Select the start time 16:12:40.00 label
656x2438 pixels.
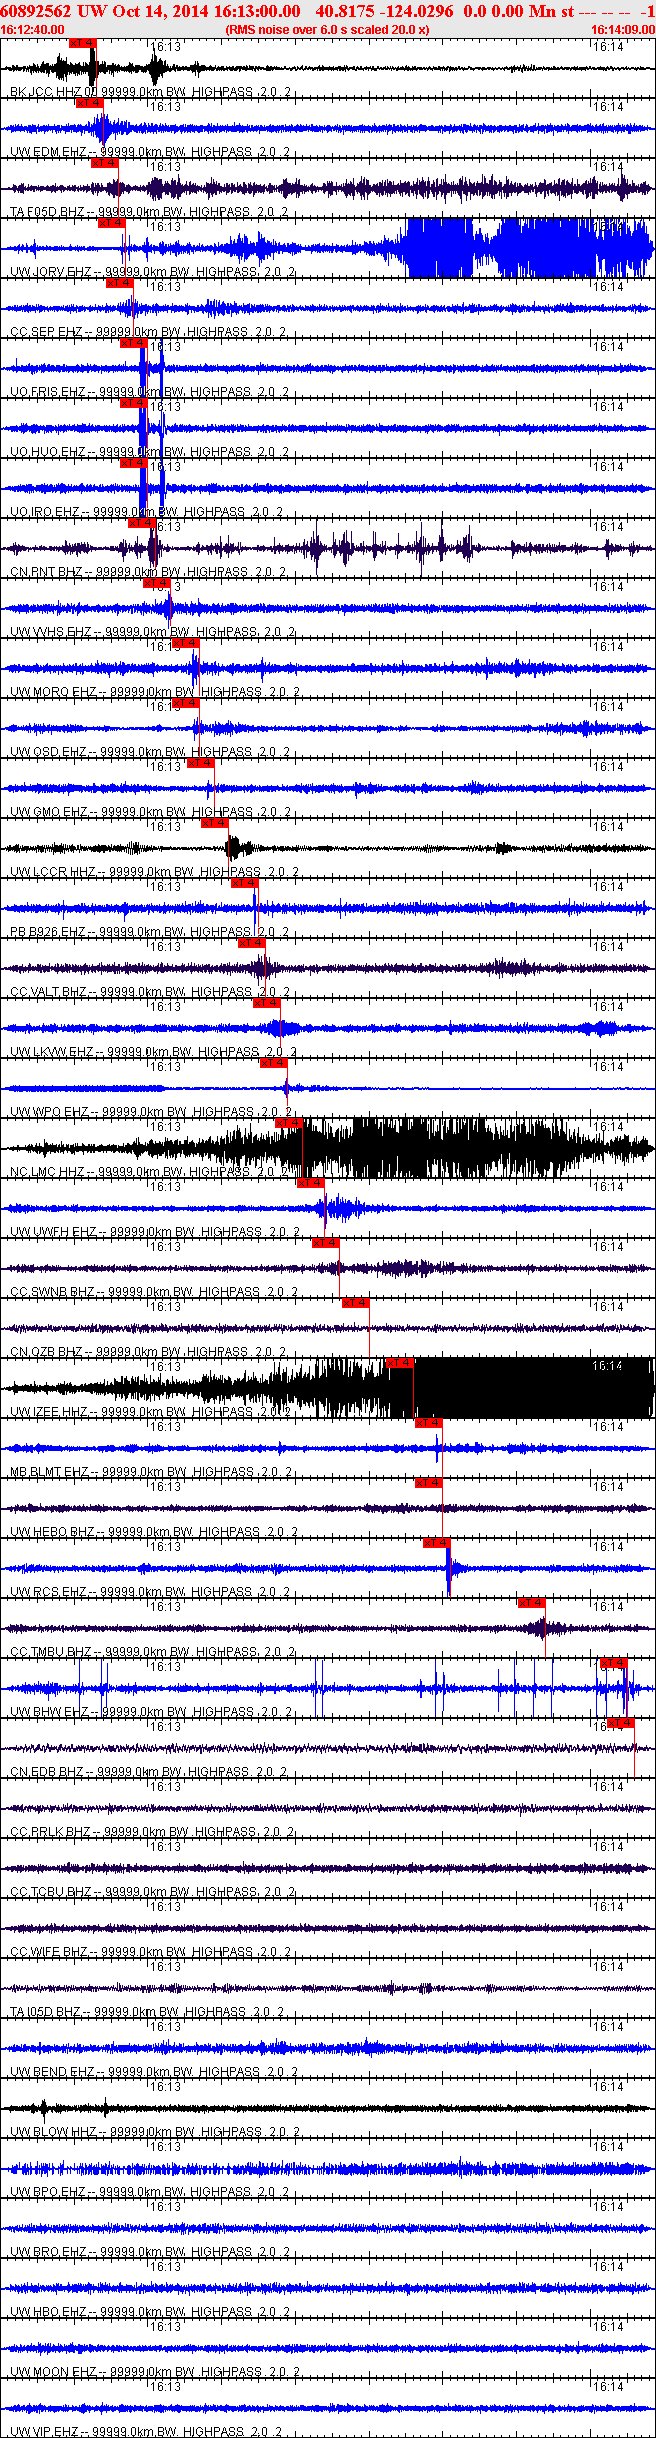coord(32,30)
